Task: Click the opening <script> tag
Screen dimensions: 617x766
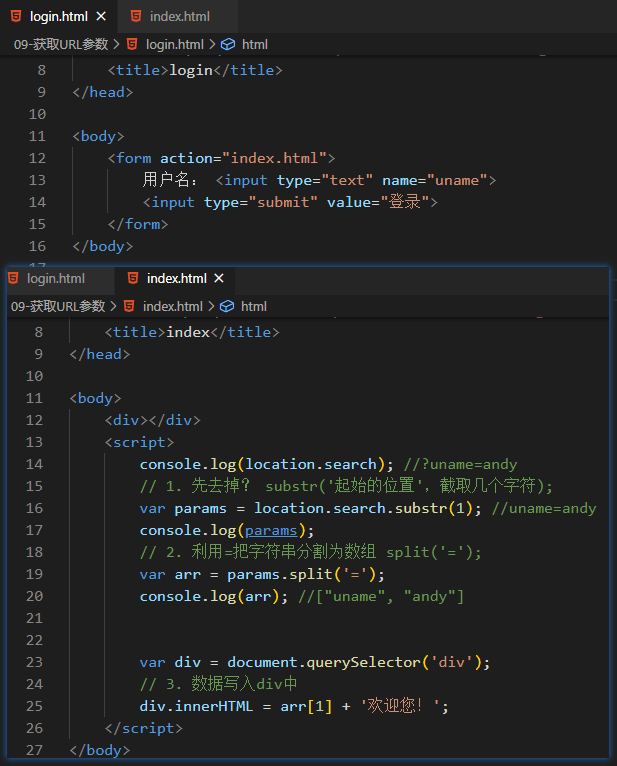Action: [139, 442]
